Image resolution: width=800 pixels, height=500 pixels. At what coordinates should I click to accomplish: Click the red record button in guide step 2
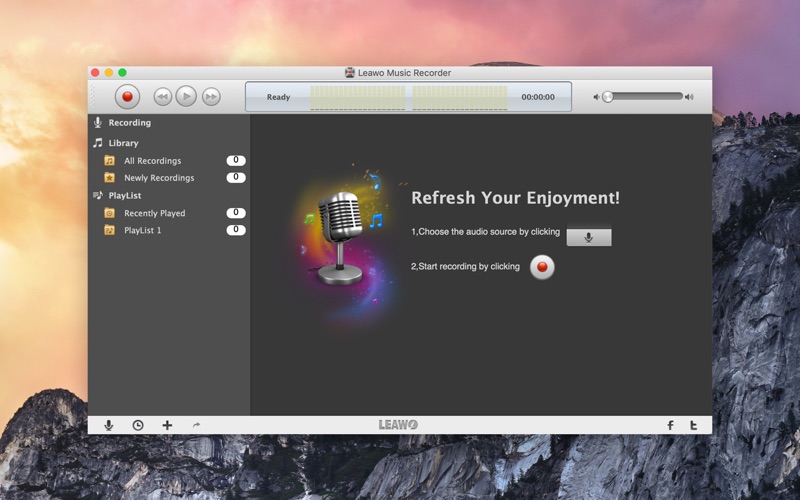pos(542,267)
